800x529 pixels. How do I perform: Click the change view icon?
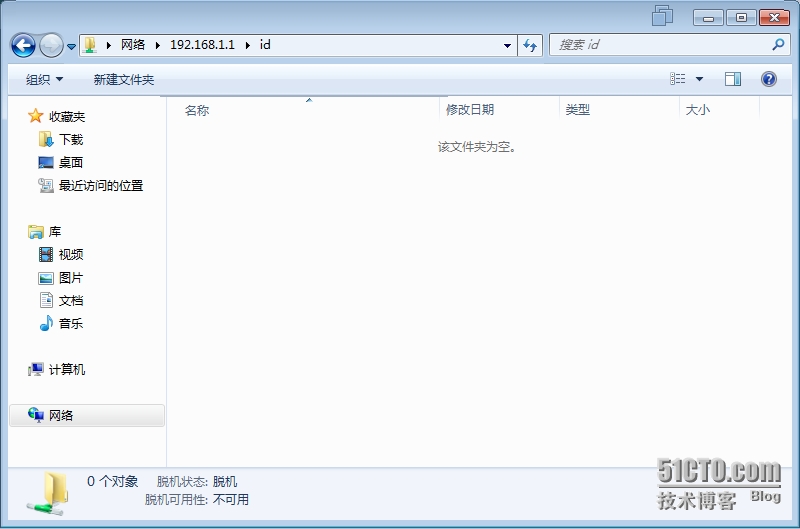[x=678, y=79]
